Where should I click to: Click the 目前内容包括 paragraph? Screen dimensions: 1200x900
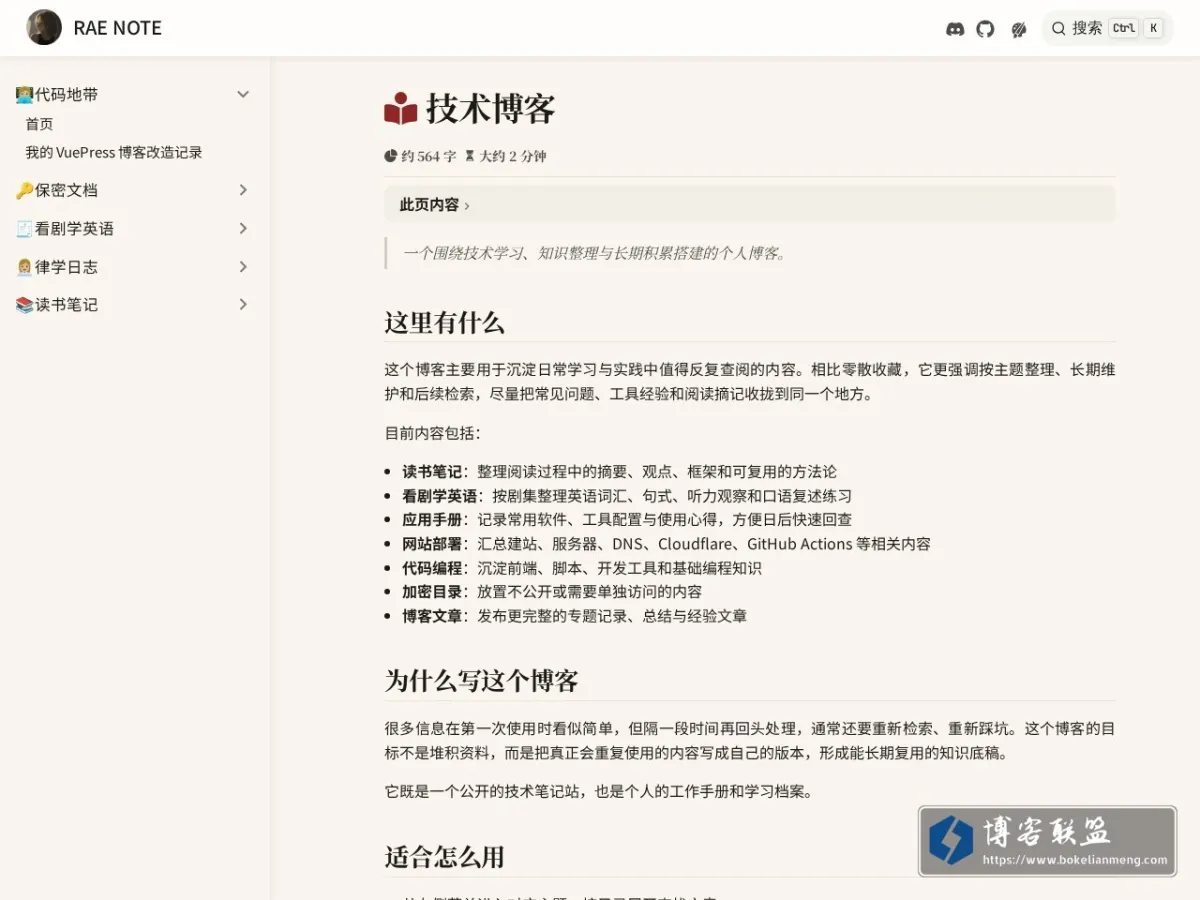(x=433, y=433)
